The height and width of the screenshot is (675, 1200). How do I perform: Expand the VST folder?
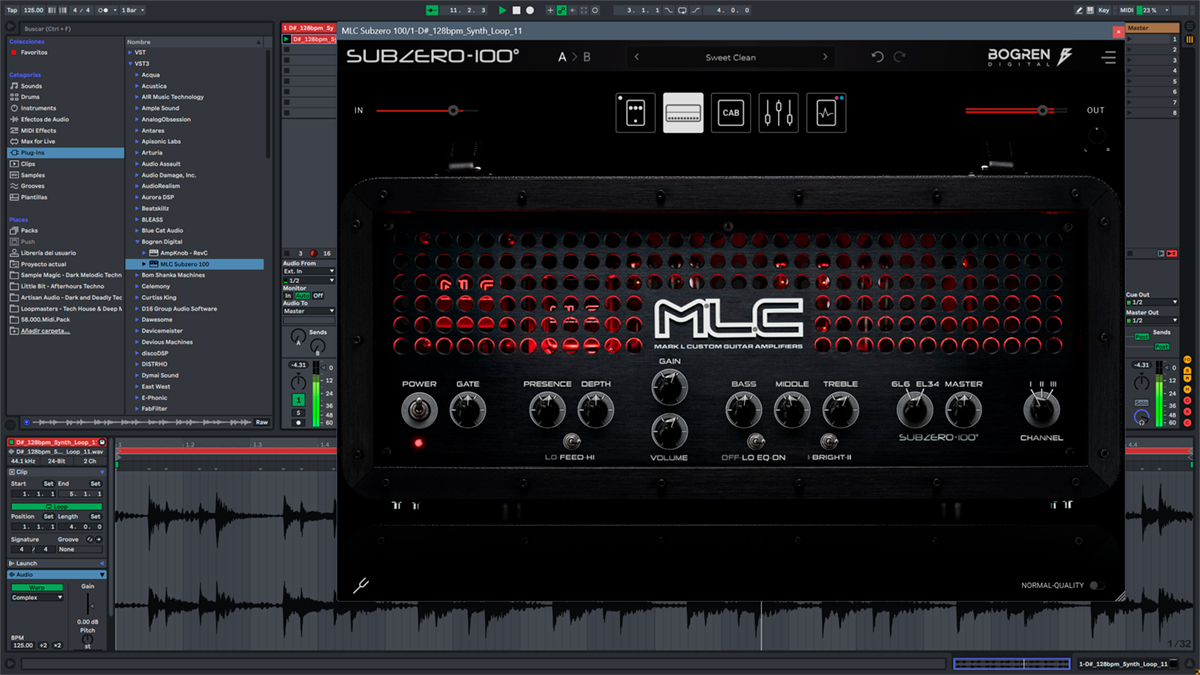[130, 52]
